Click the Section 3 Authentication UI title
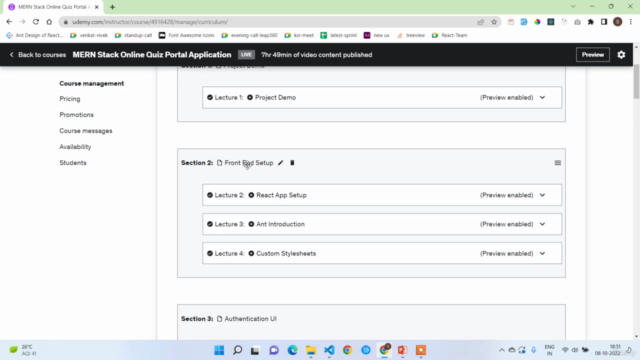The width and height of the screenshot is (640, 360). [250, 319]
